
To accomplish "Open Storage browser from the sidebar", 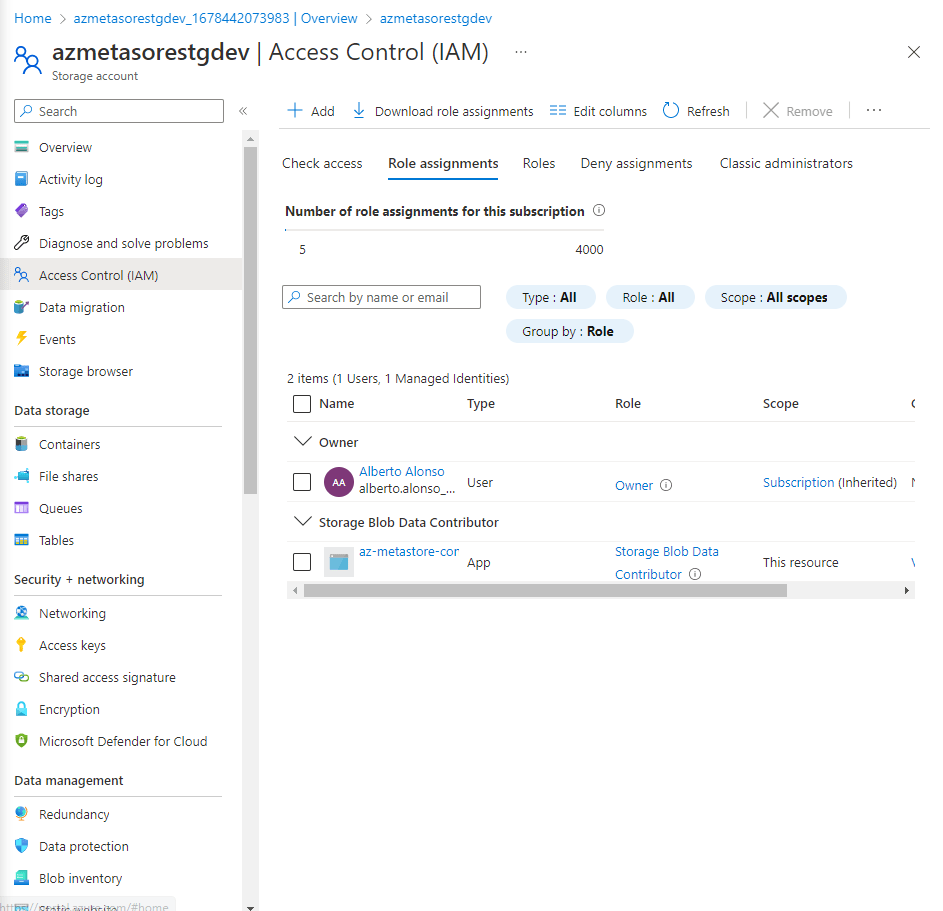I will pos(85,371).
